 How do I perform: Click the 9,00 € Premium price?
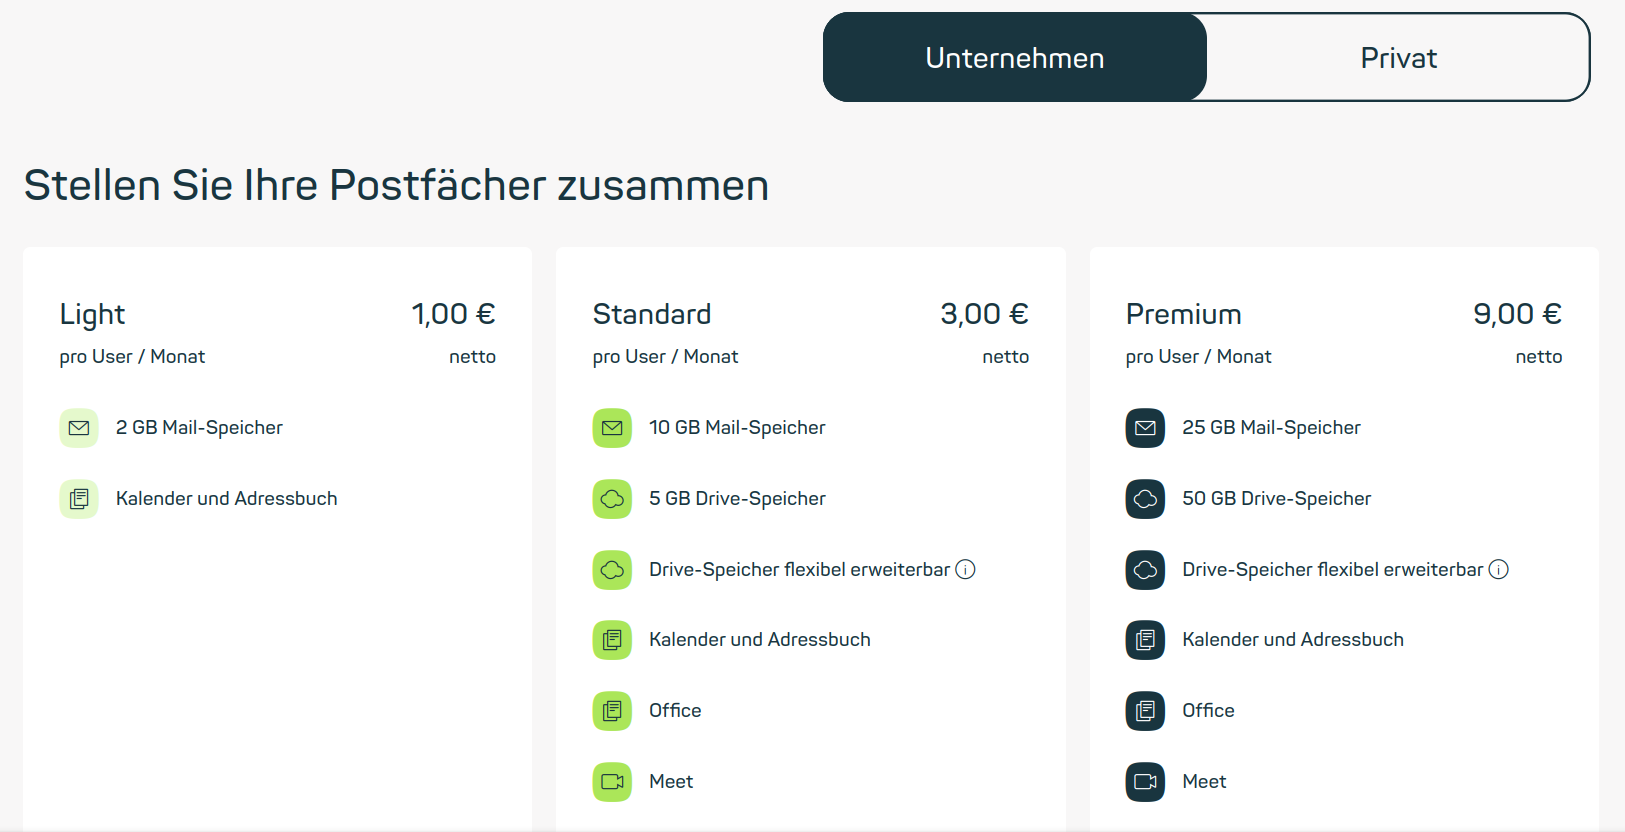click(1516, 314)
